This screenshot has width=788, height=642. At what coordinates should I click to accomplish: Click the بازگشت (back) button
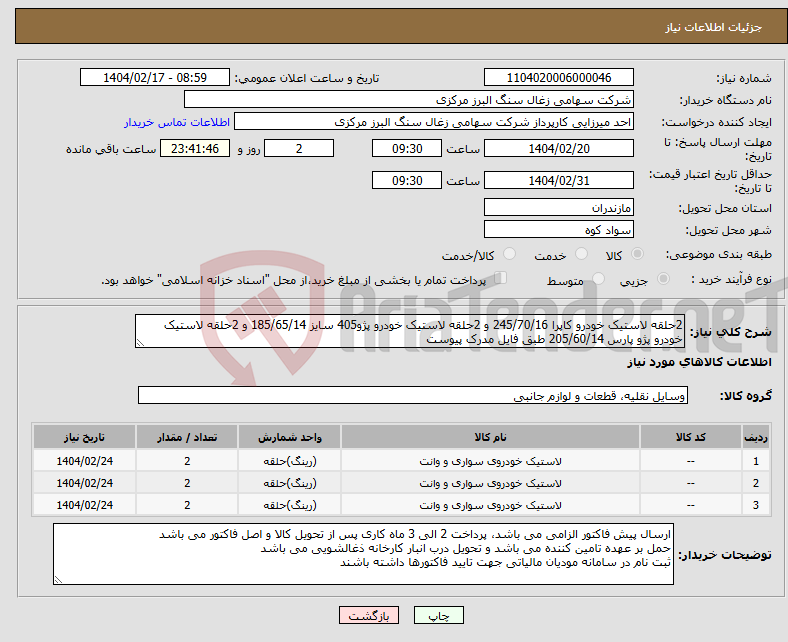coord(368,615)
